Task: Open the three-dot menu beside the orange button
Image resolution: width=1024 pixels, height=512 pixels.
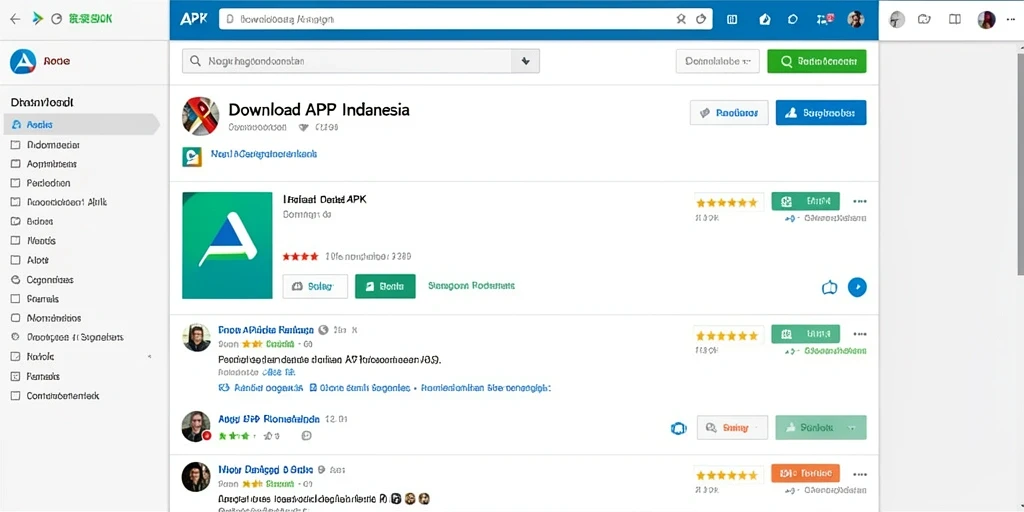Action: click(x=859, y=473)
